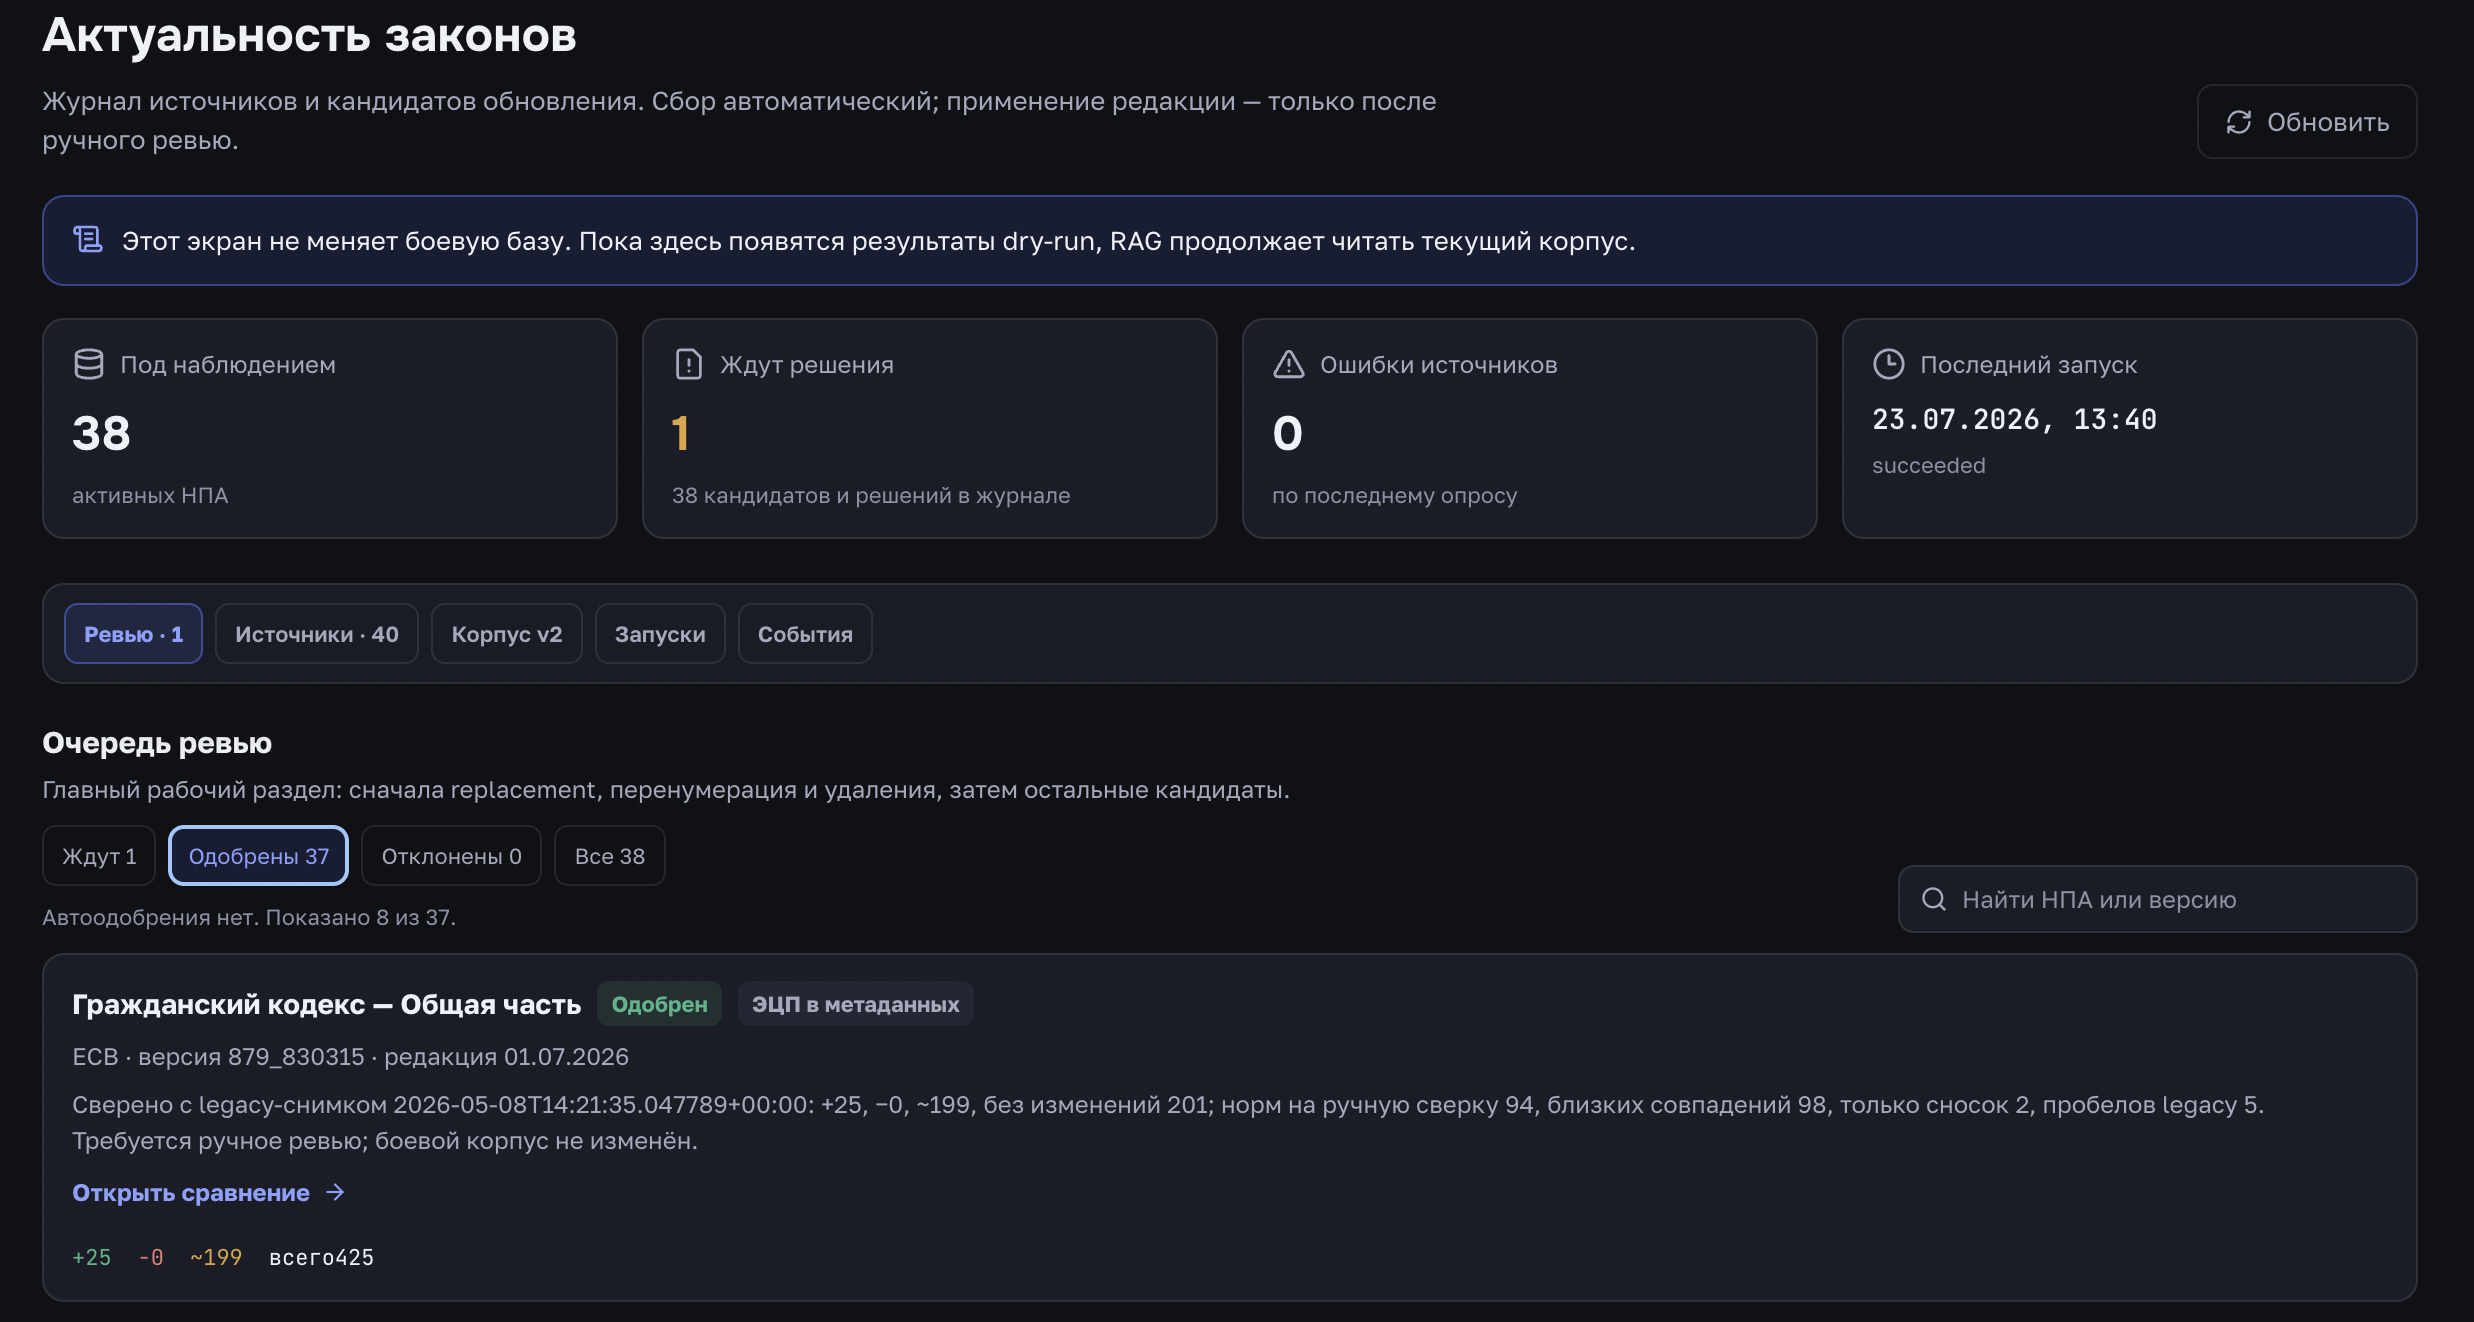Click the scroll icon in the info banner
2474x1322 pixels.
[x=88, y=240]
